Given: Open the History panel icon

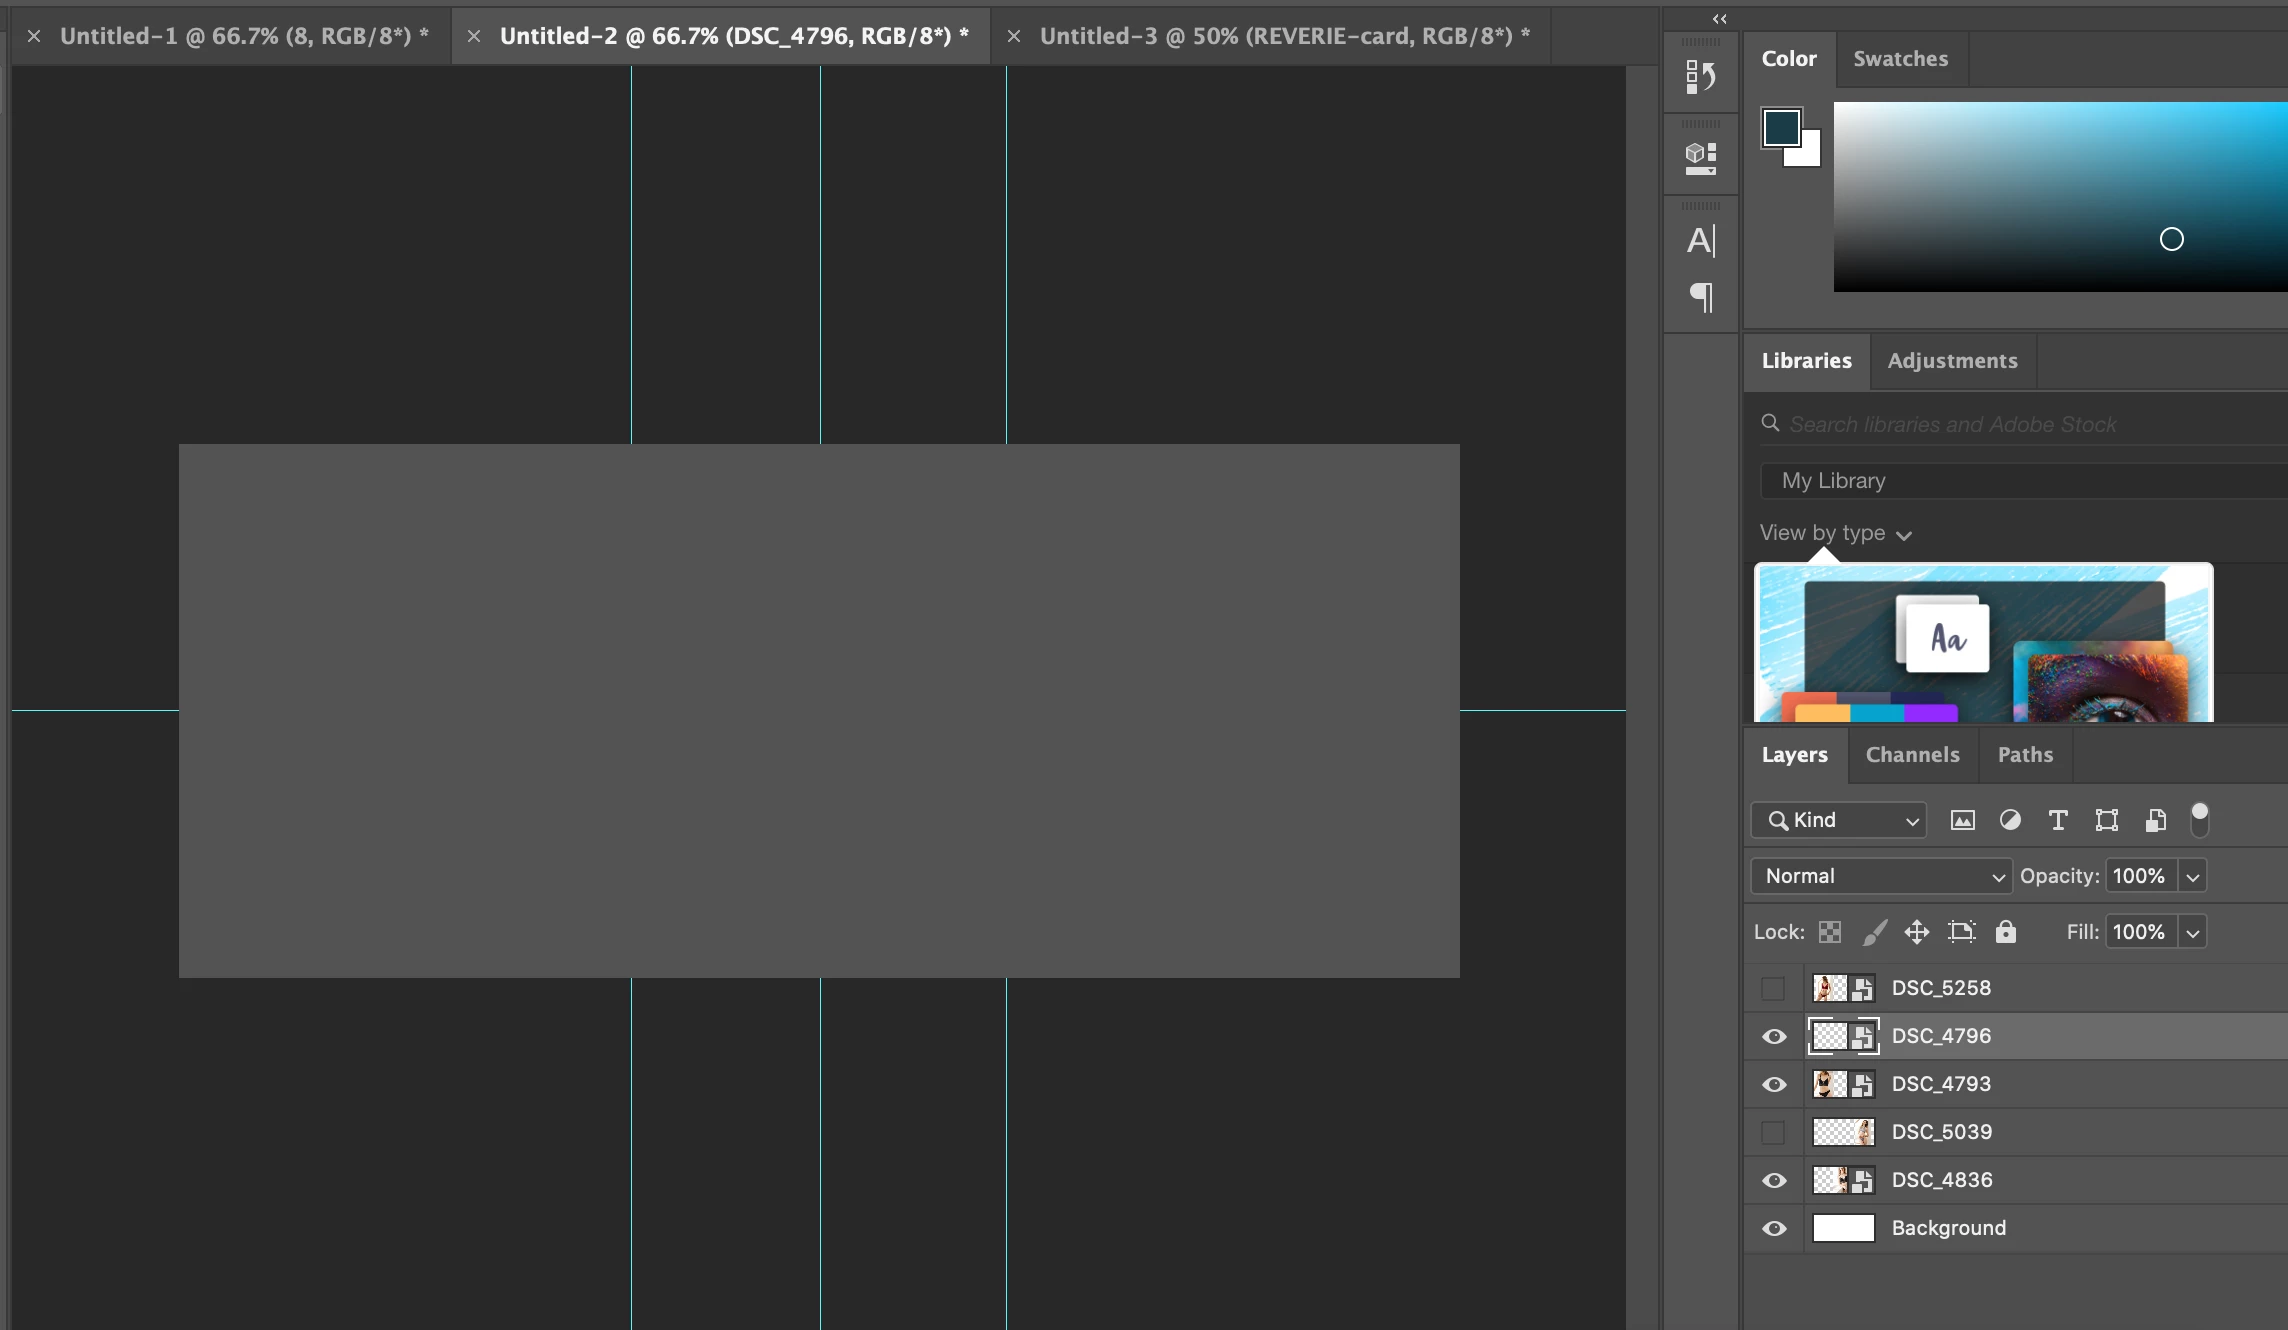Looking at the screenshot, I should pyautogui.click(x=1700, y=77).
